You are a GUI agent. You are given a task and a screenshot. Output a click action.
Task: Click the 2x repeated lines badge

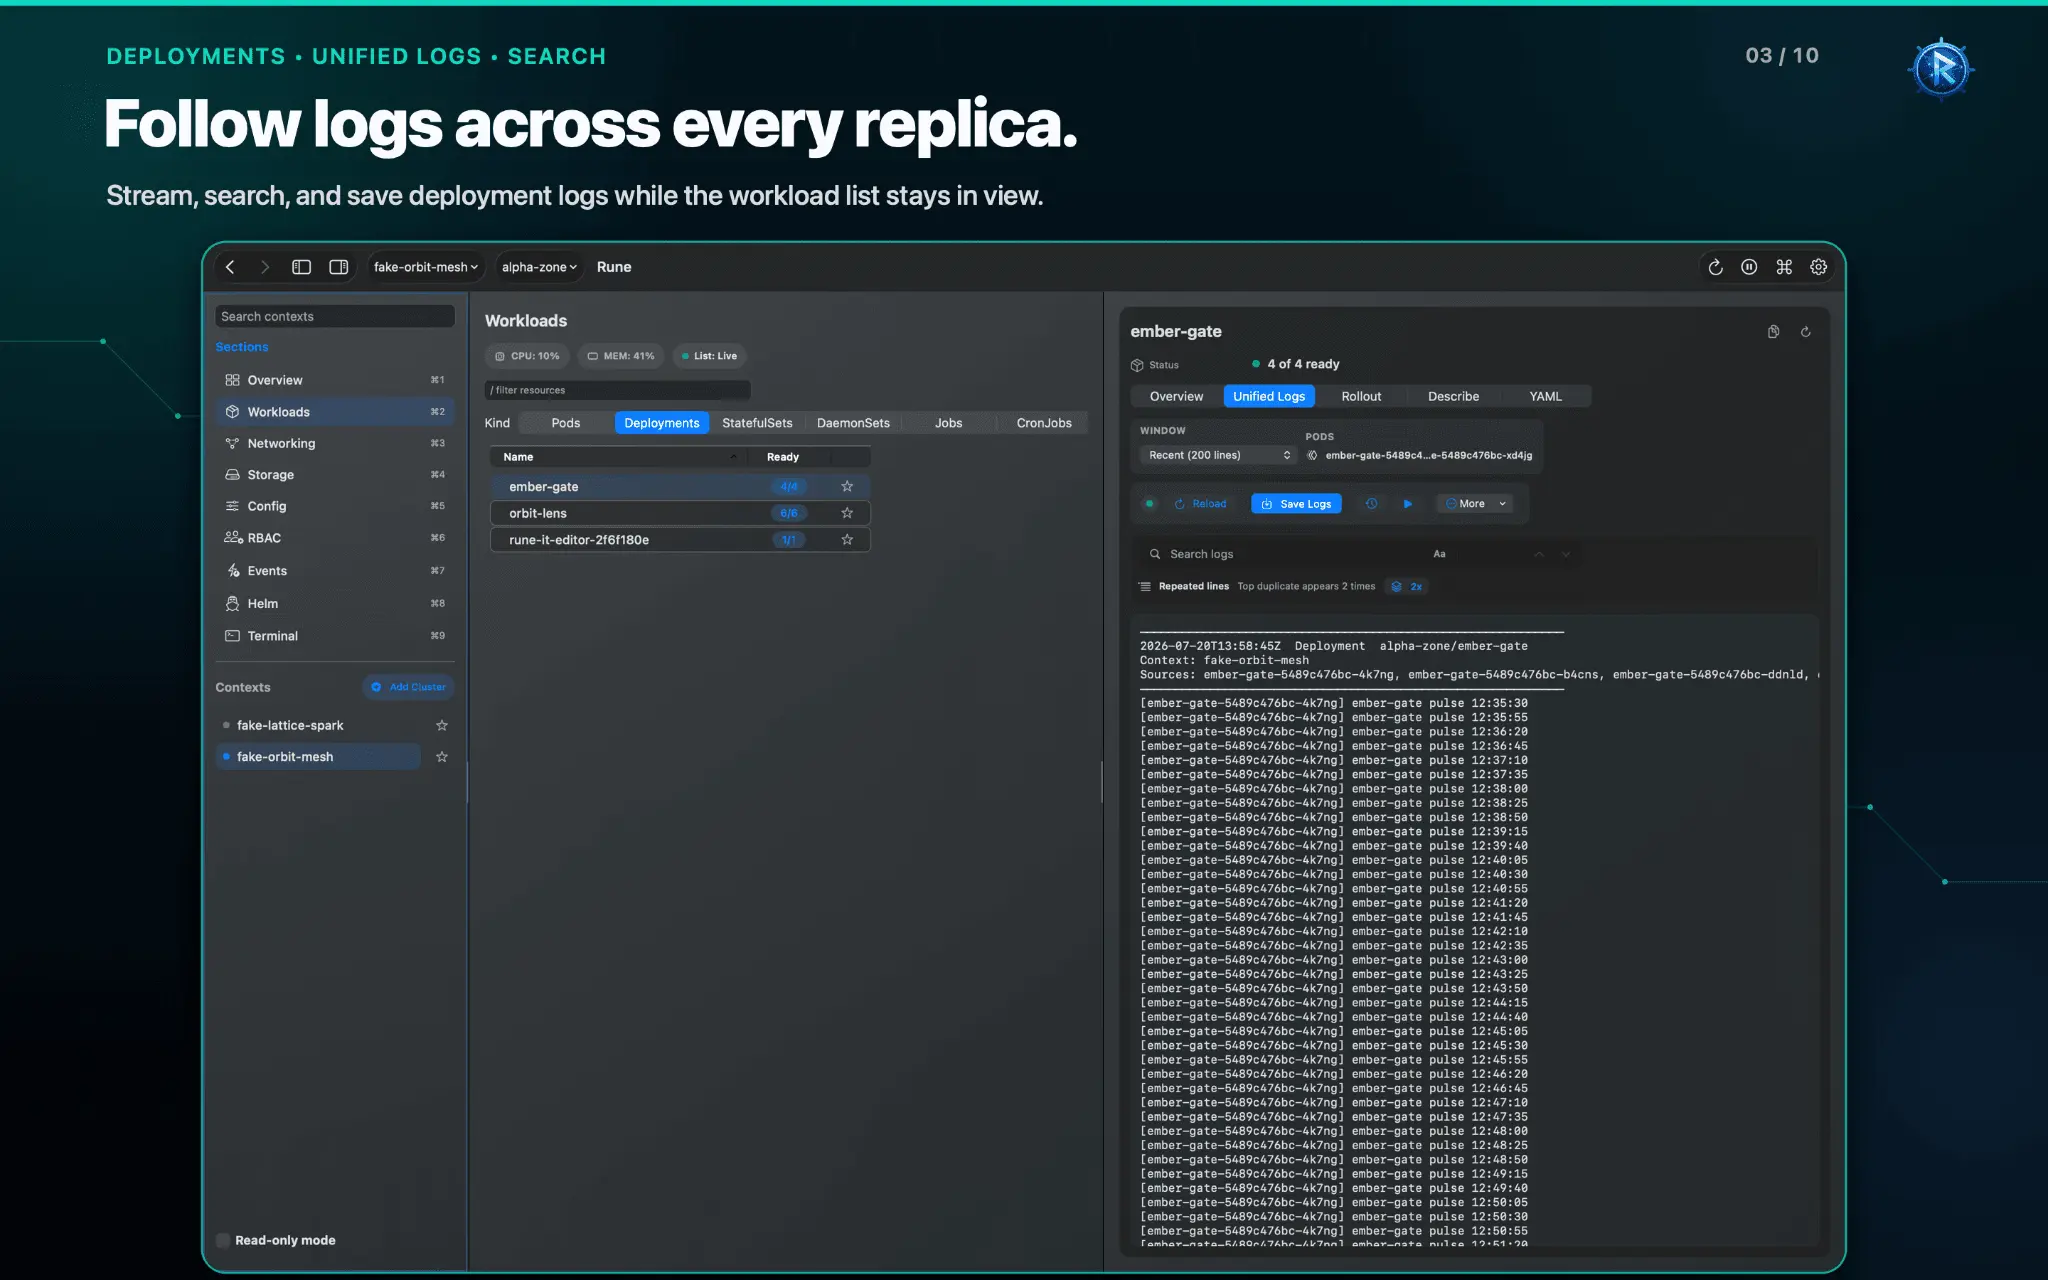point(1407,587)
